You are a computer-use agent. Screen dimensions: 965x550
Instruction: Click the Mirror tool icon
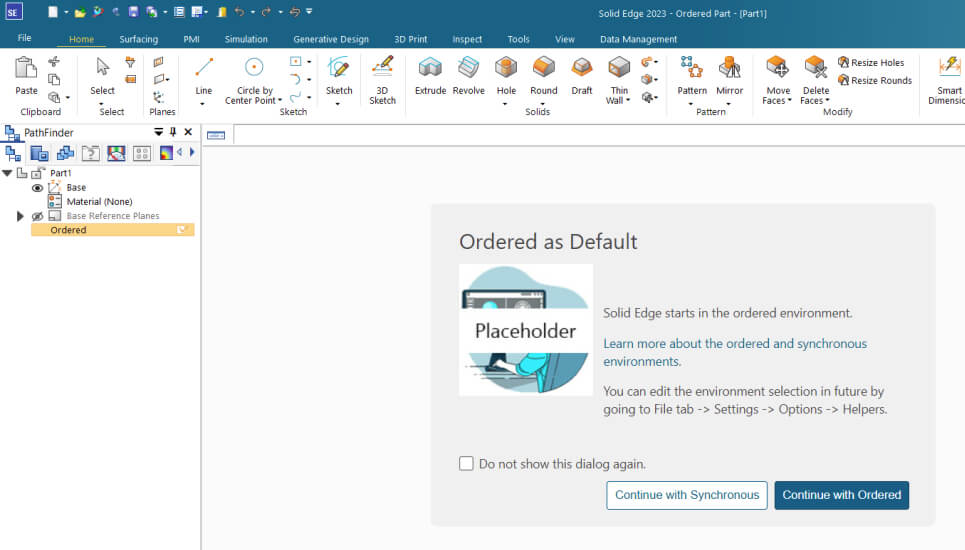[730, 74]
